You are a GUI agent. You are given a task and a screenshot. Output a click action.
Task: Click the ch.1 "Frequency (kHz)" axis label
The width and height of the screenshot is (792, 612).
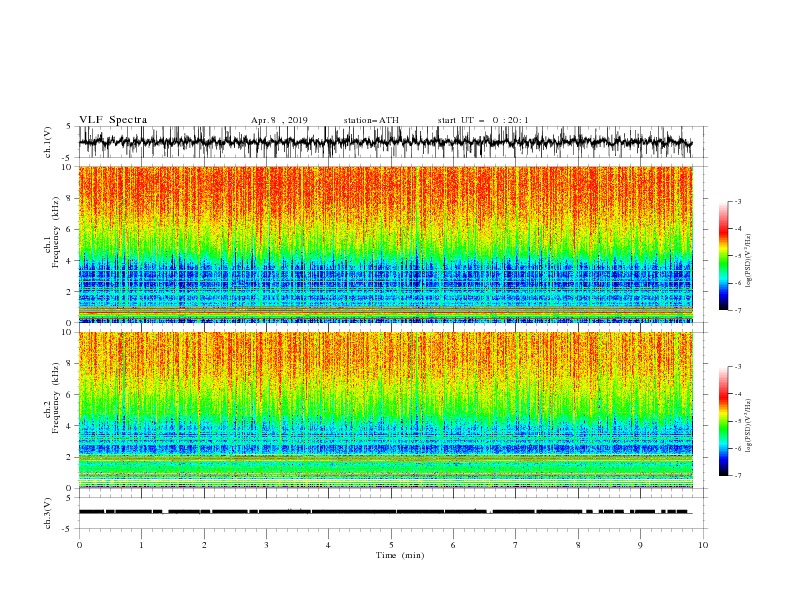click(x=56, y=231)
